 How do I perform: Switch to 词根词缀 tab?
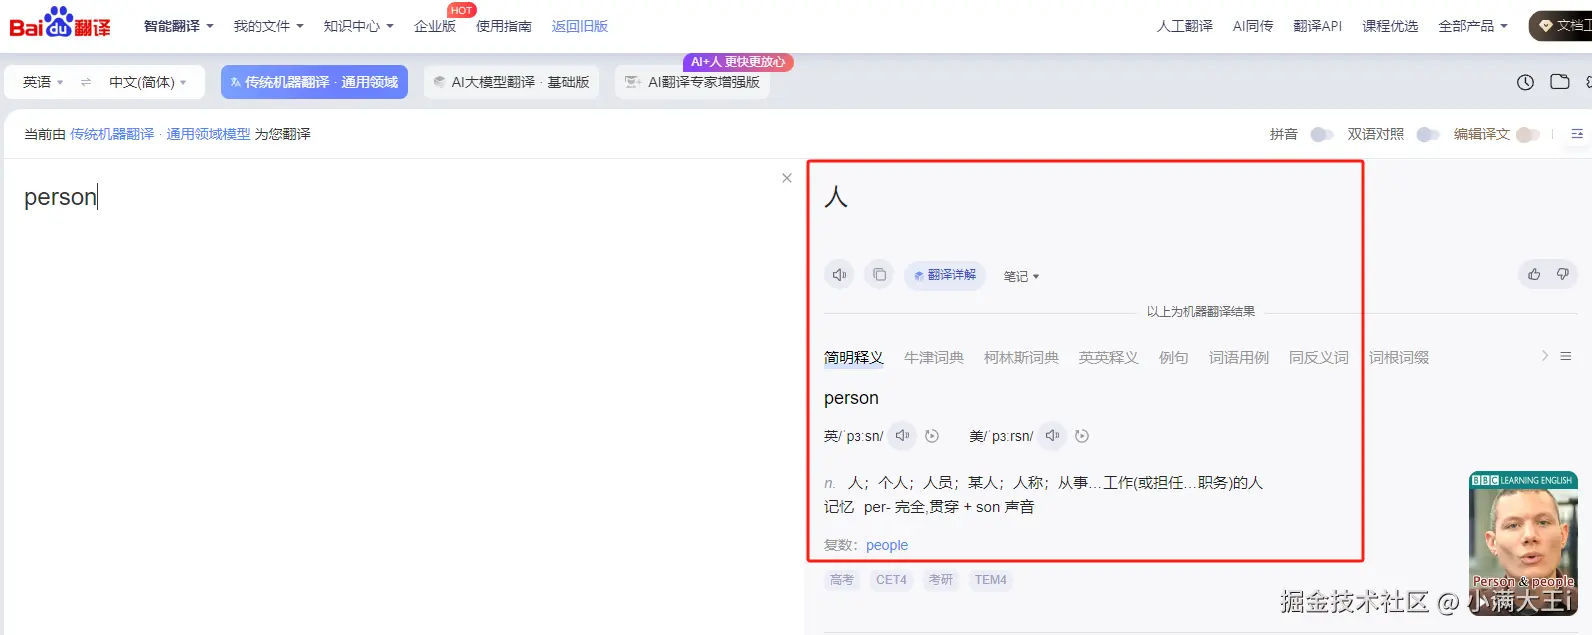pos(1399,357)
